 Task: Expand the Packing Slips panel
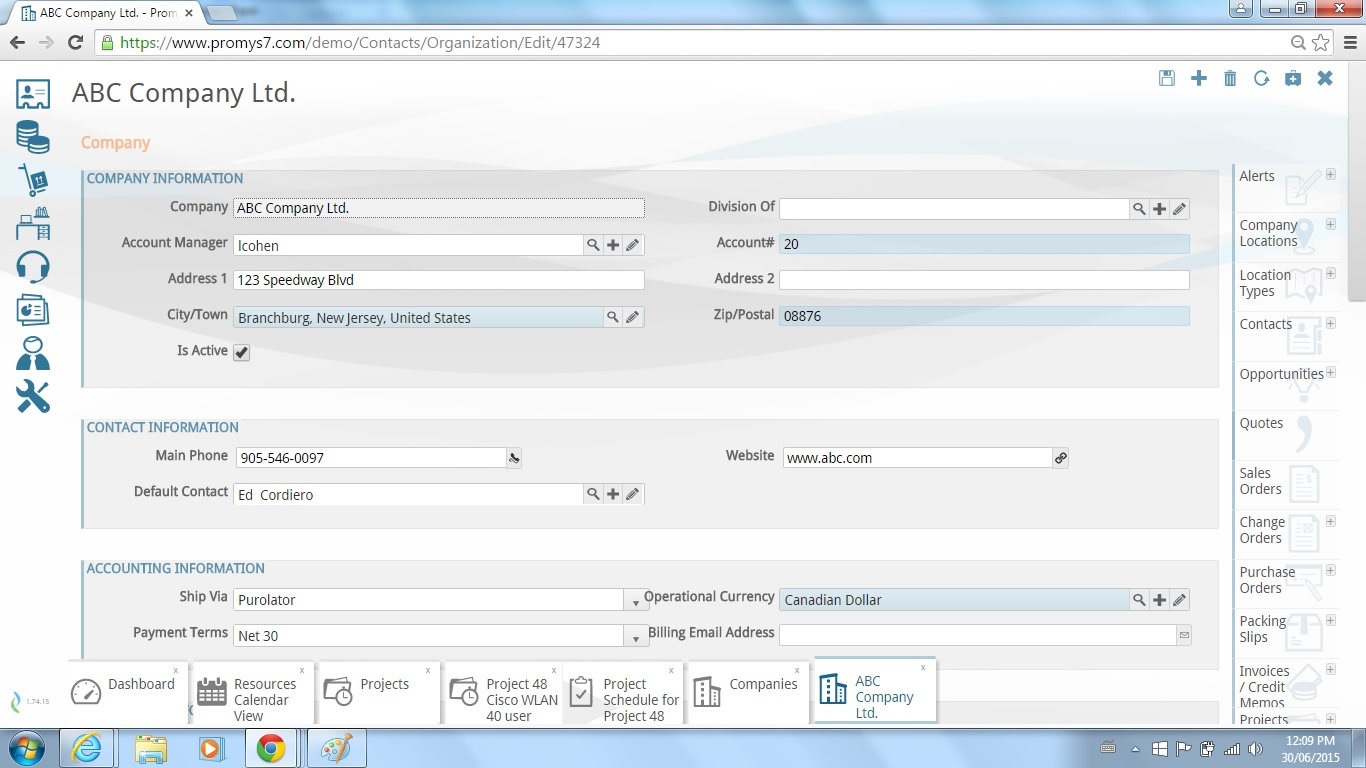pyautogui.click(x=1331, y=620)
